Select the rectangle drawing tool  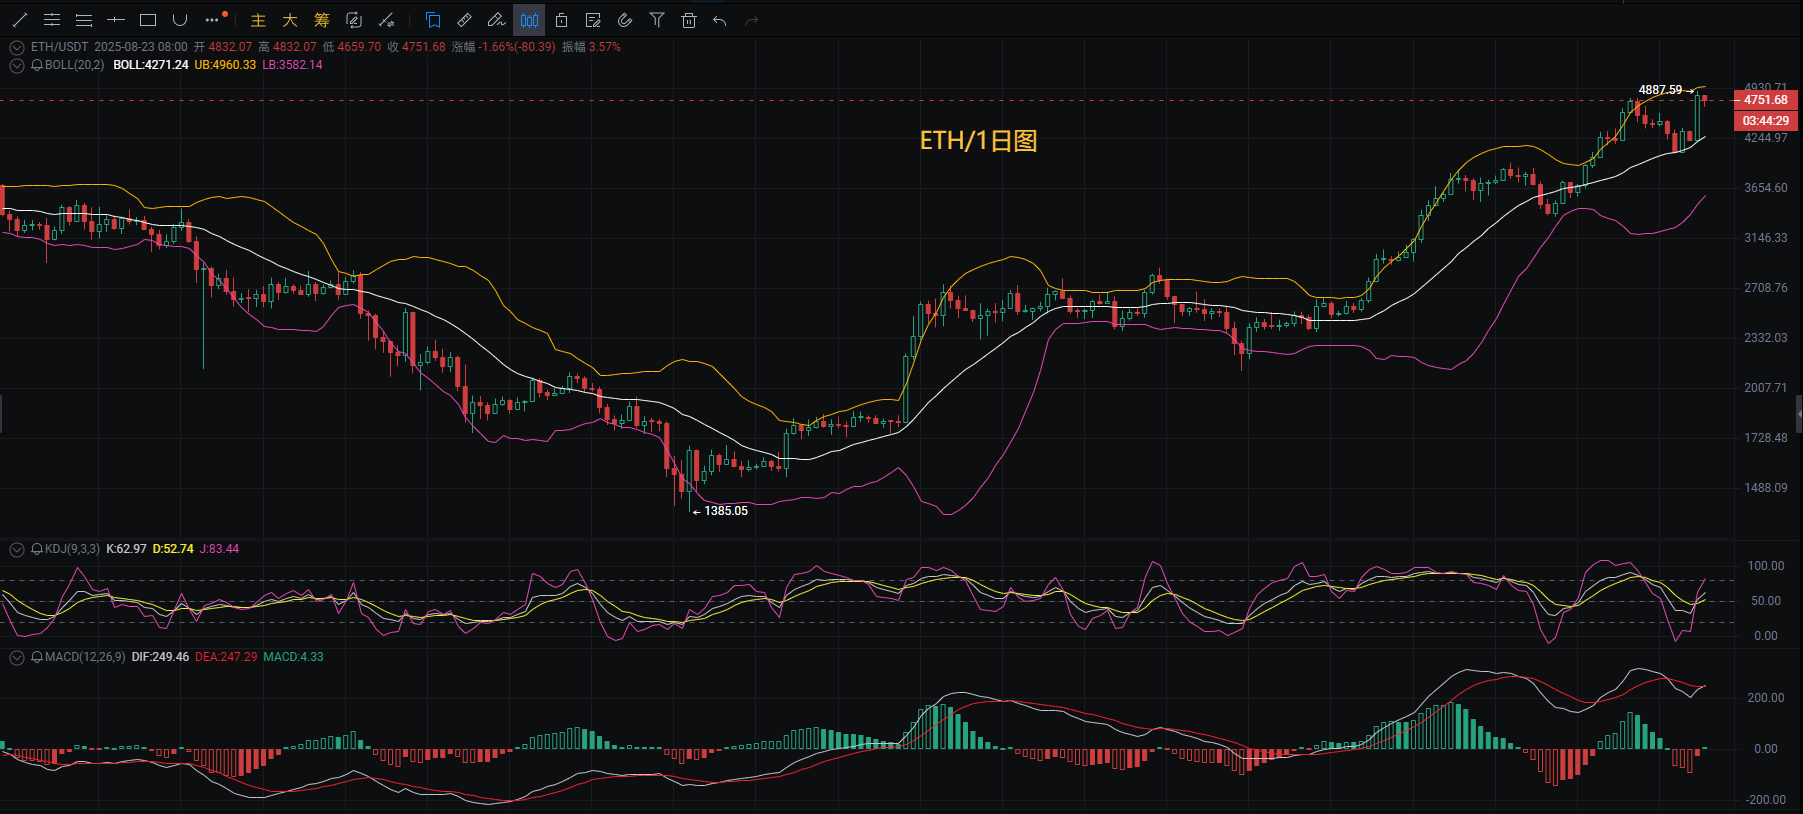[148, 20]
